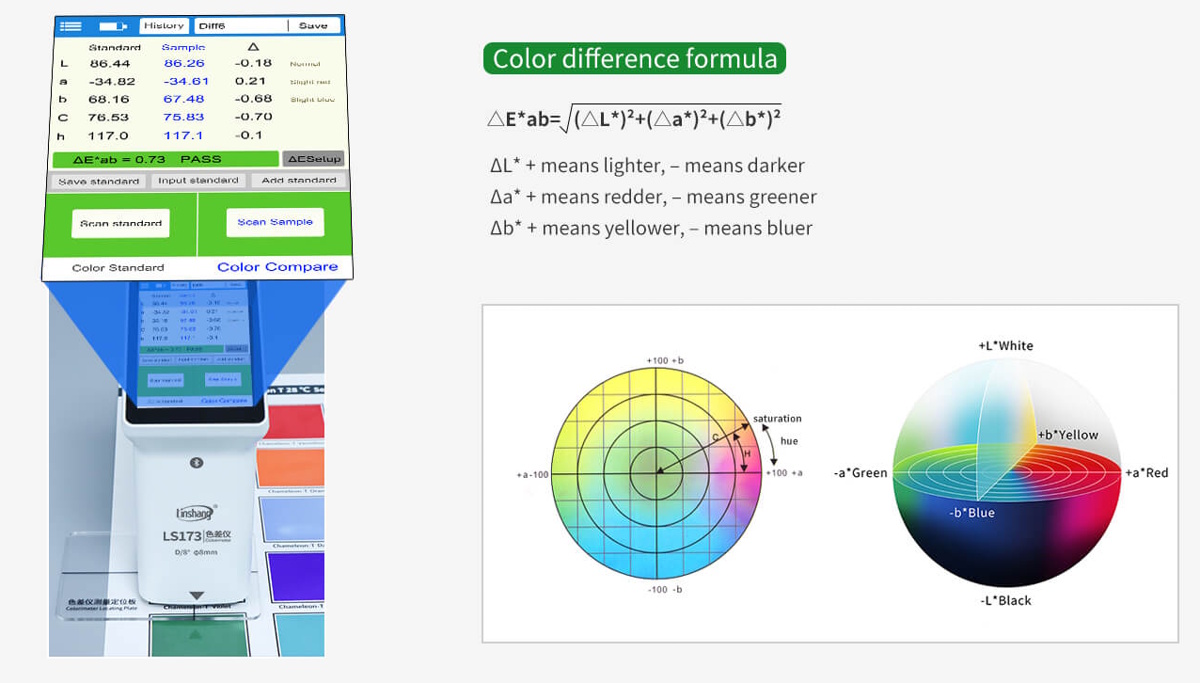Save the current measurement

(x=313, y=26)
